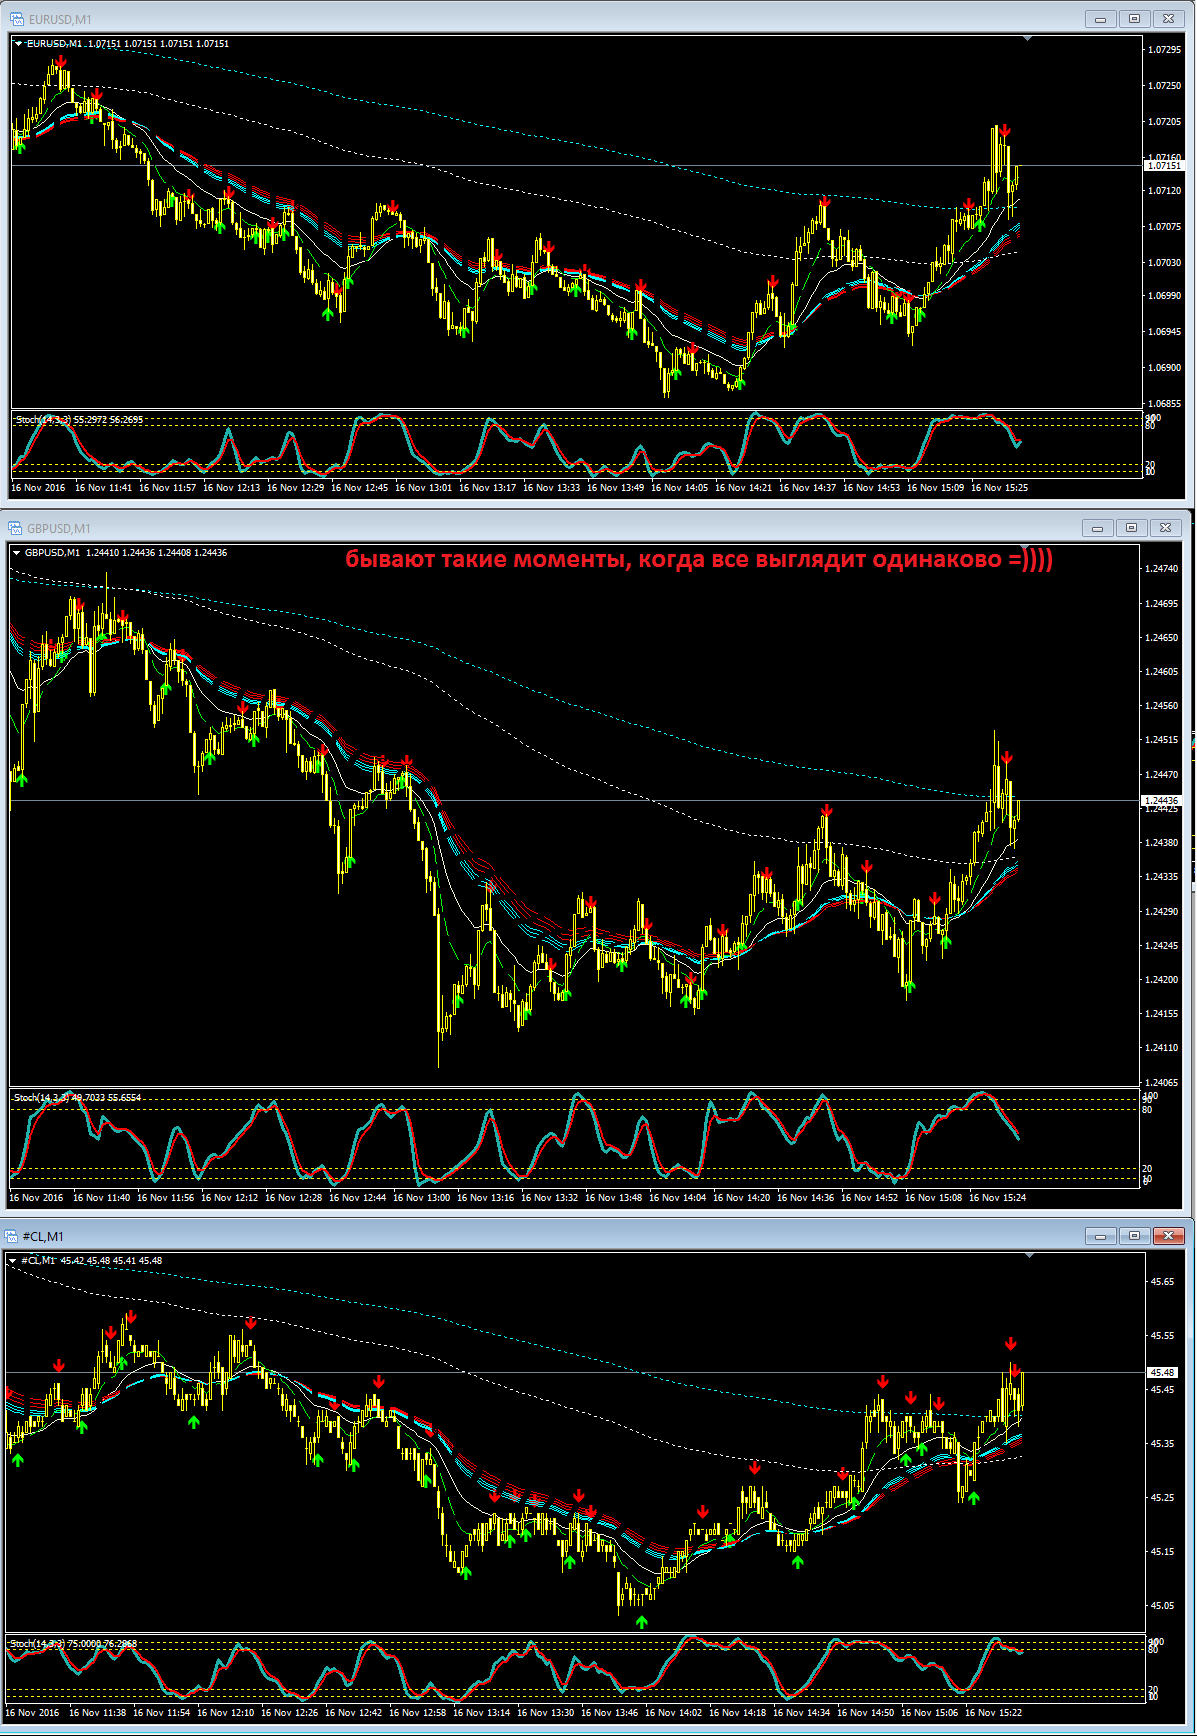Close the #CL,M1 chart window
The width and height of the screenshot is (1197, 1736).
[1168, 1236]
